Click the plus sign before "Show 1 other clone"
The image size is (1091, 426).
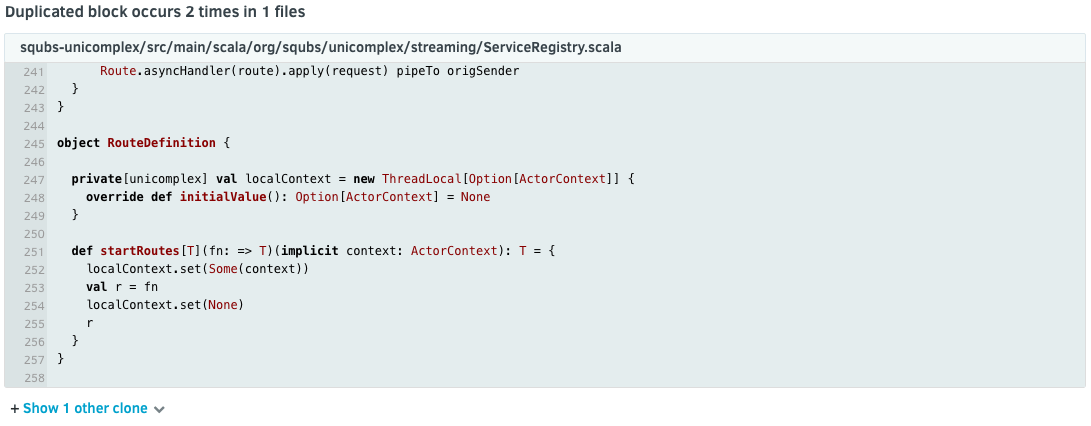[14, 408]
